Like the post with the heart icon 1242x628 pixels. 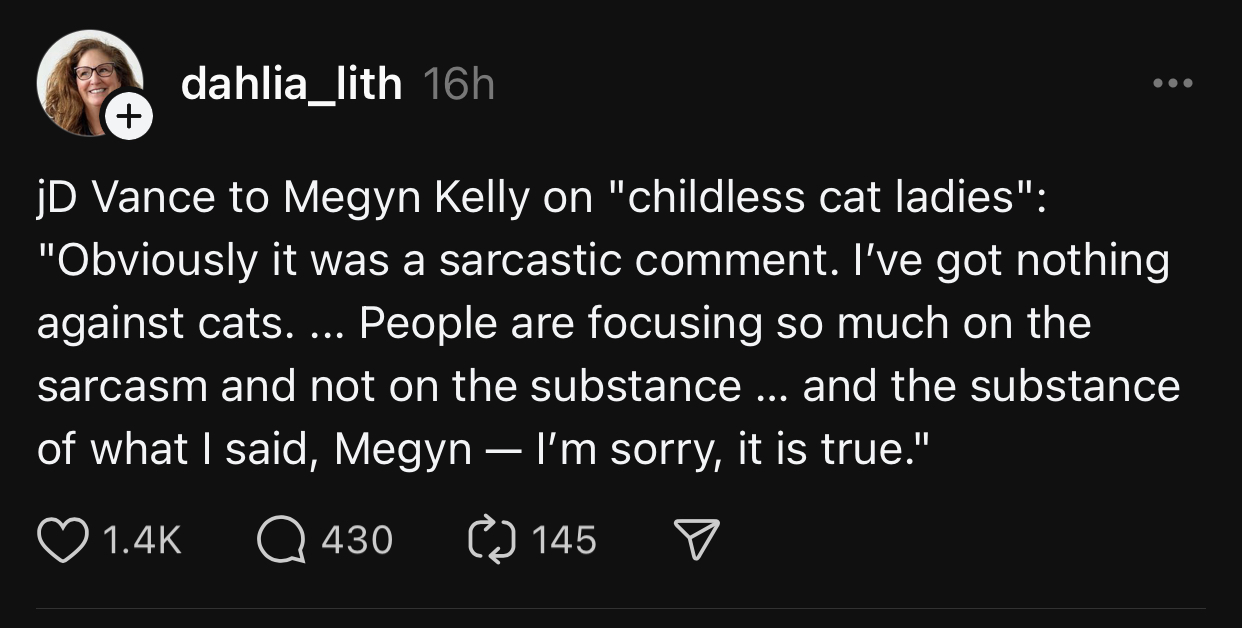click(62, 540)
